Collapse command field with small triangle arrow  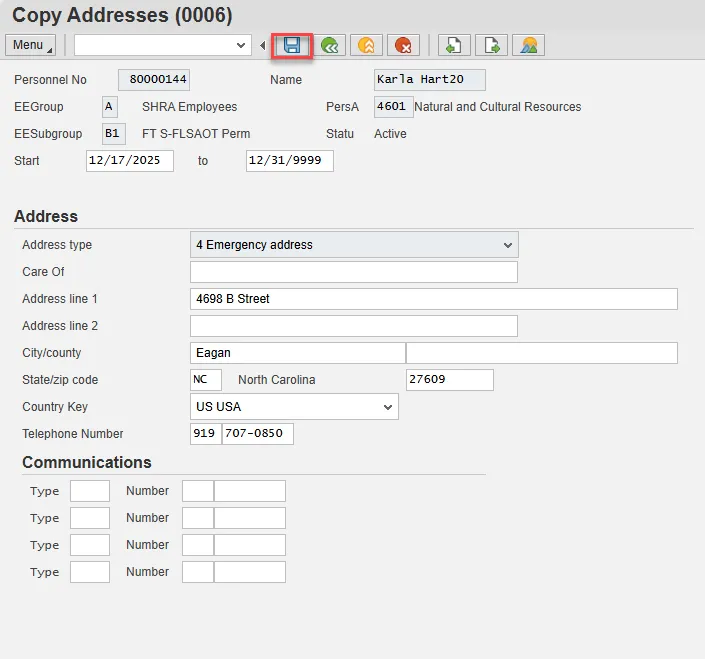point(262,45)
